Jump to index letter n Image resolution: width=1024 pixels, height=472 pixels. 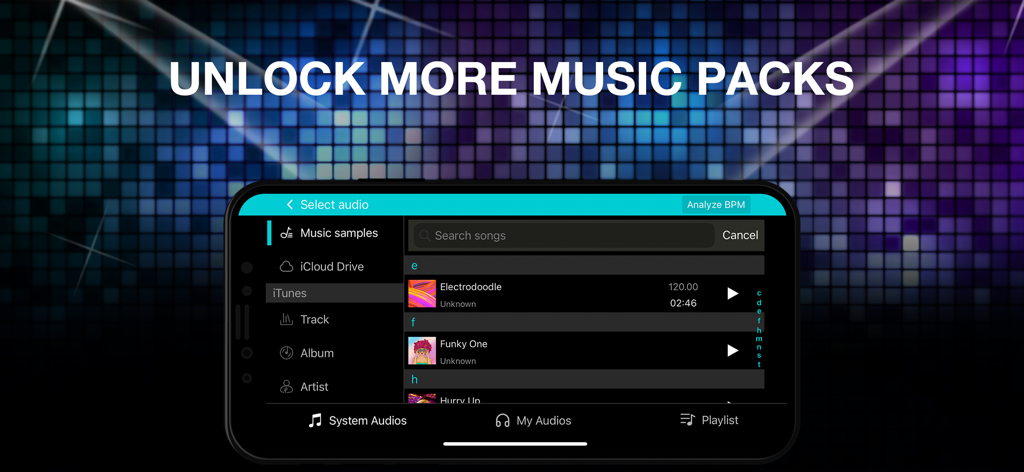click(x=759, y=347)
